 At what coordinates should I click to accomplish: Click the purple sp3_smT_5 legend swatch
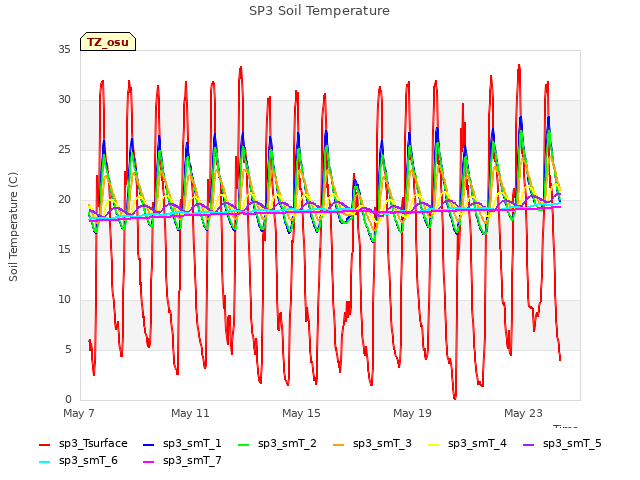[528, 445]
